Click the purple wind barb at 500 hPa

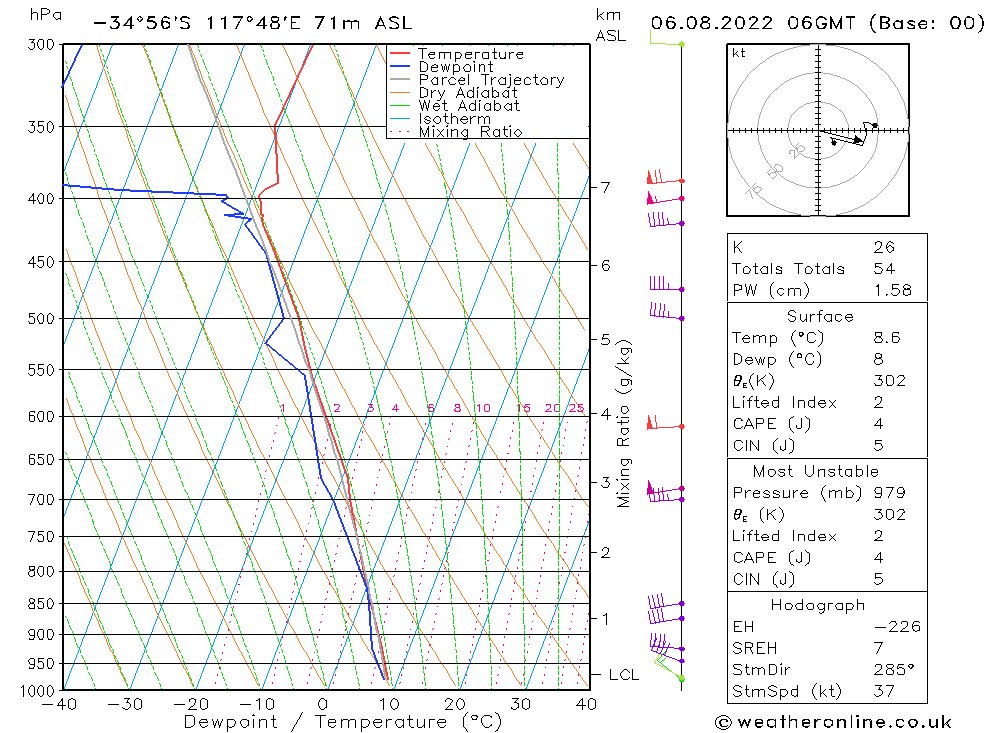pos(666,312)
